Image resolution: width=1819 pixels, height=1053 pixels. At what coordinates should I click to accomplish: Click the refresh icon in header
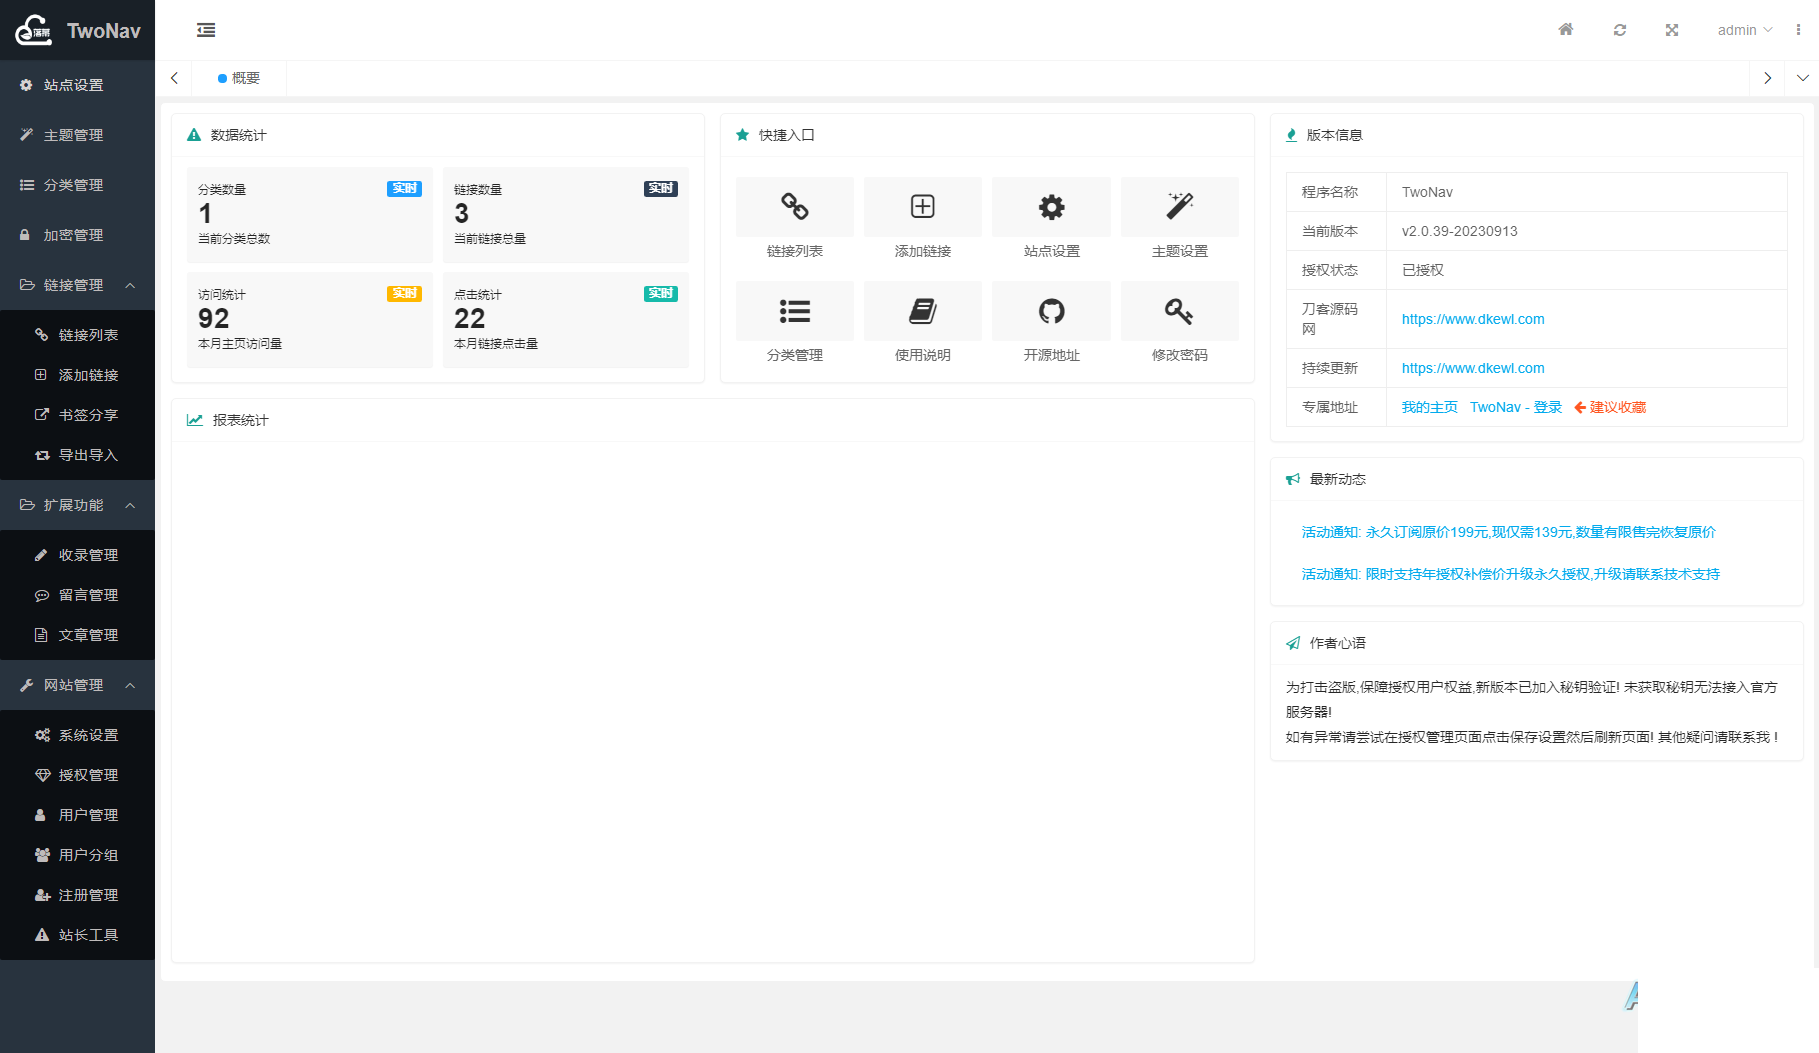(1620, 30)
